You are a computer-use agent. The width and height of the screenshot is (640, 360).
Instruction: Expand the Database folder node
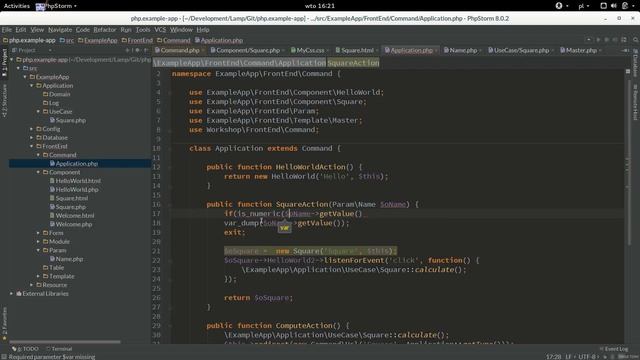31,138
